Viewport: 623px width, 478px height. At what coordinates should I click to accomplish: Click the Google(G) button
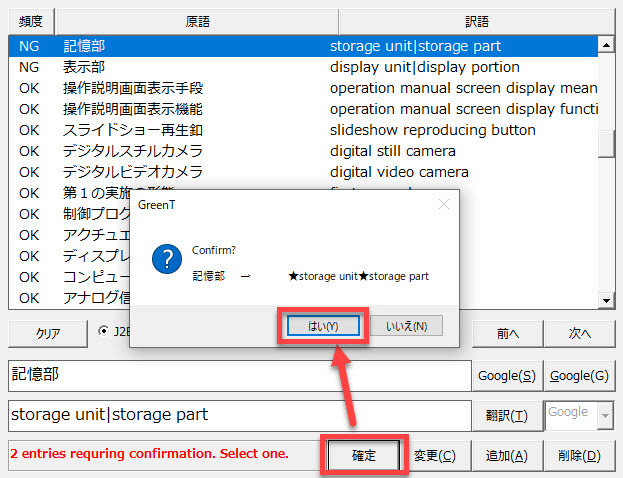click(580, 375)
